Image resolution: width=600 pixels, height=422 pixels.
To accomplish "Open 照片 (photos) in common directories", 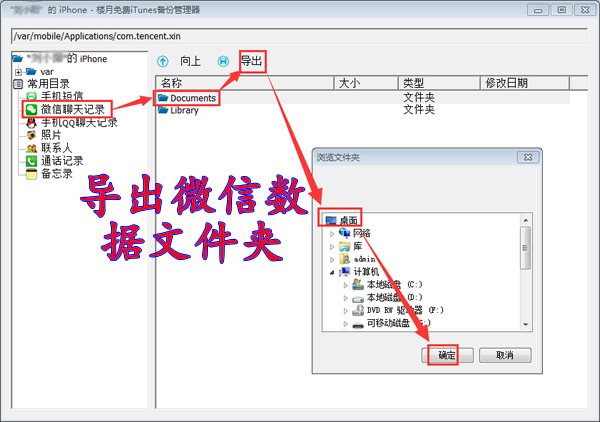I will pos(50,135).
